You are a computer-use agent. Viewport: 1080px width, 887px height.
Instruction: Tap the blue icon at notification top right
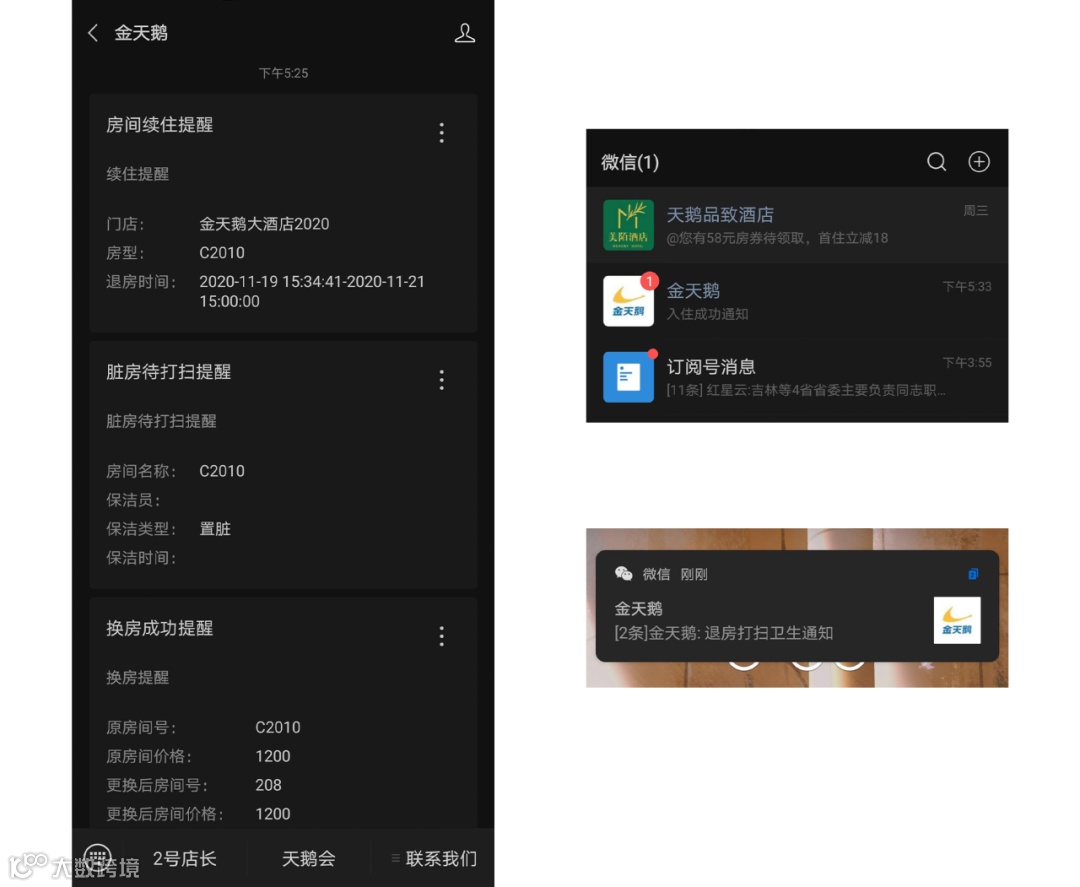(x=973, y=574)
